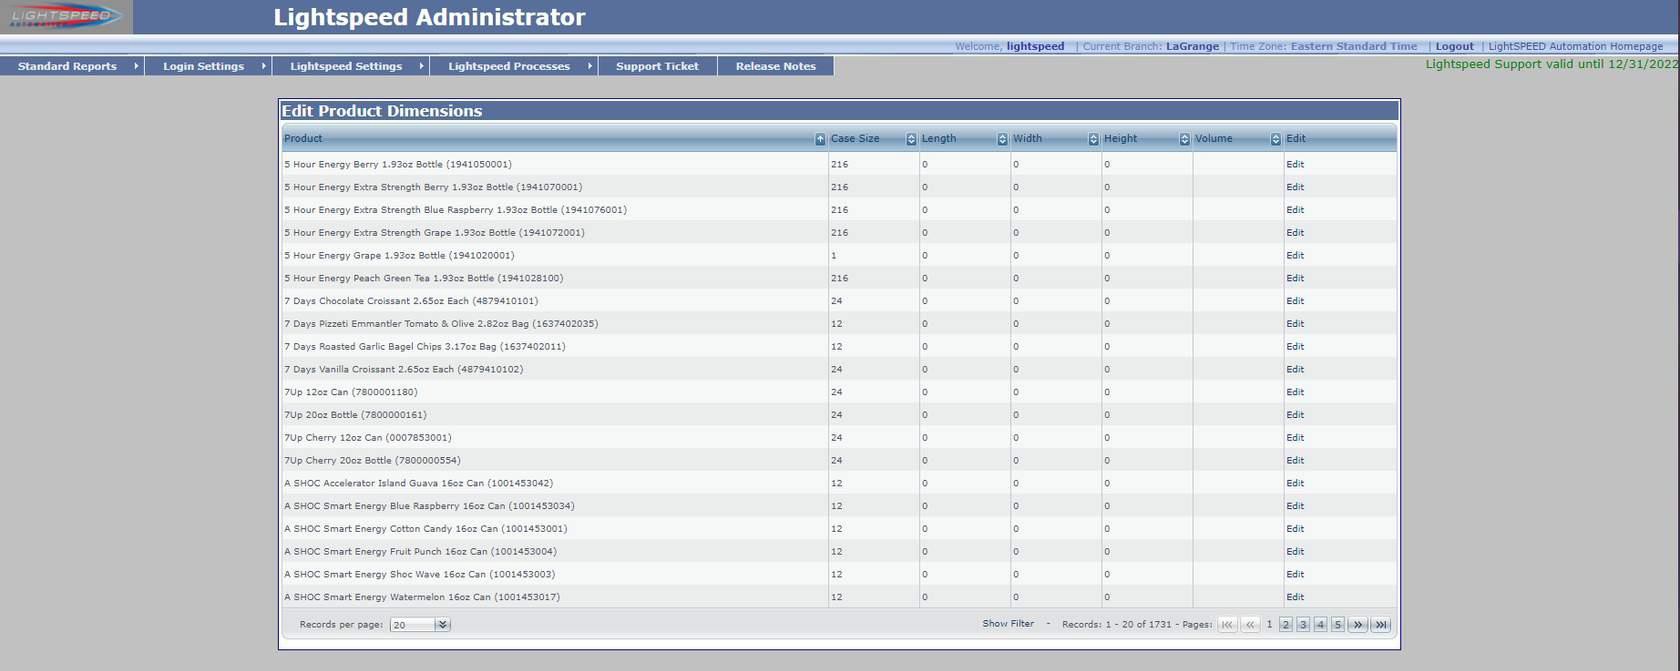Log out using the Logout link
Image resolution: width=1680 pixels, height=671 pixels.
1454,46
